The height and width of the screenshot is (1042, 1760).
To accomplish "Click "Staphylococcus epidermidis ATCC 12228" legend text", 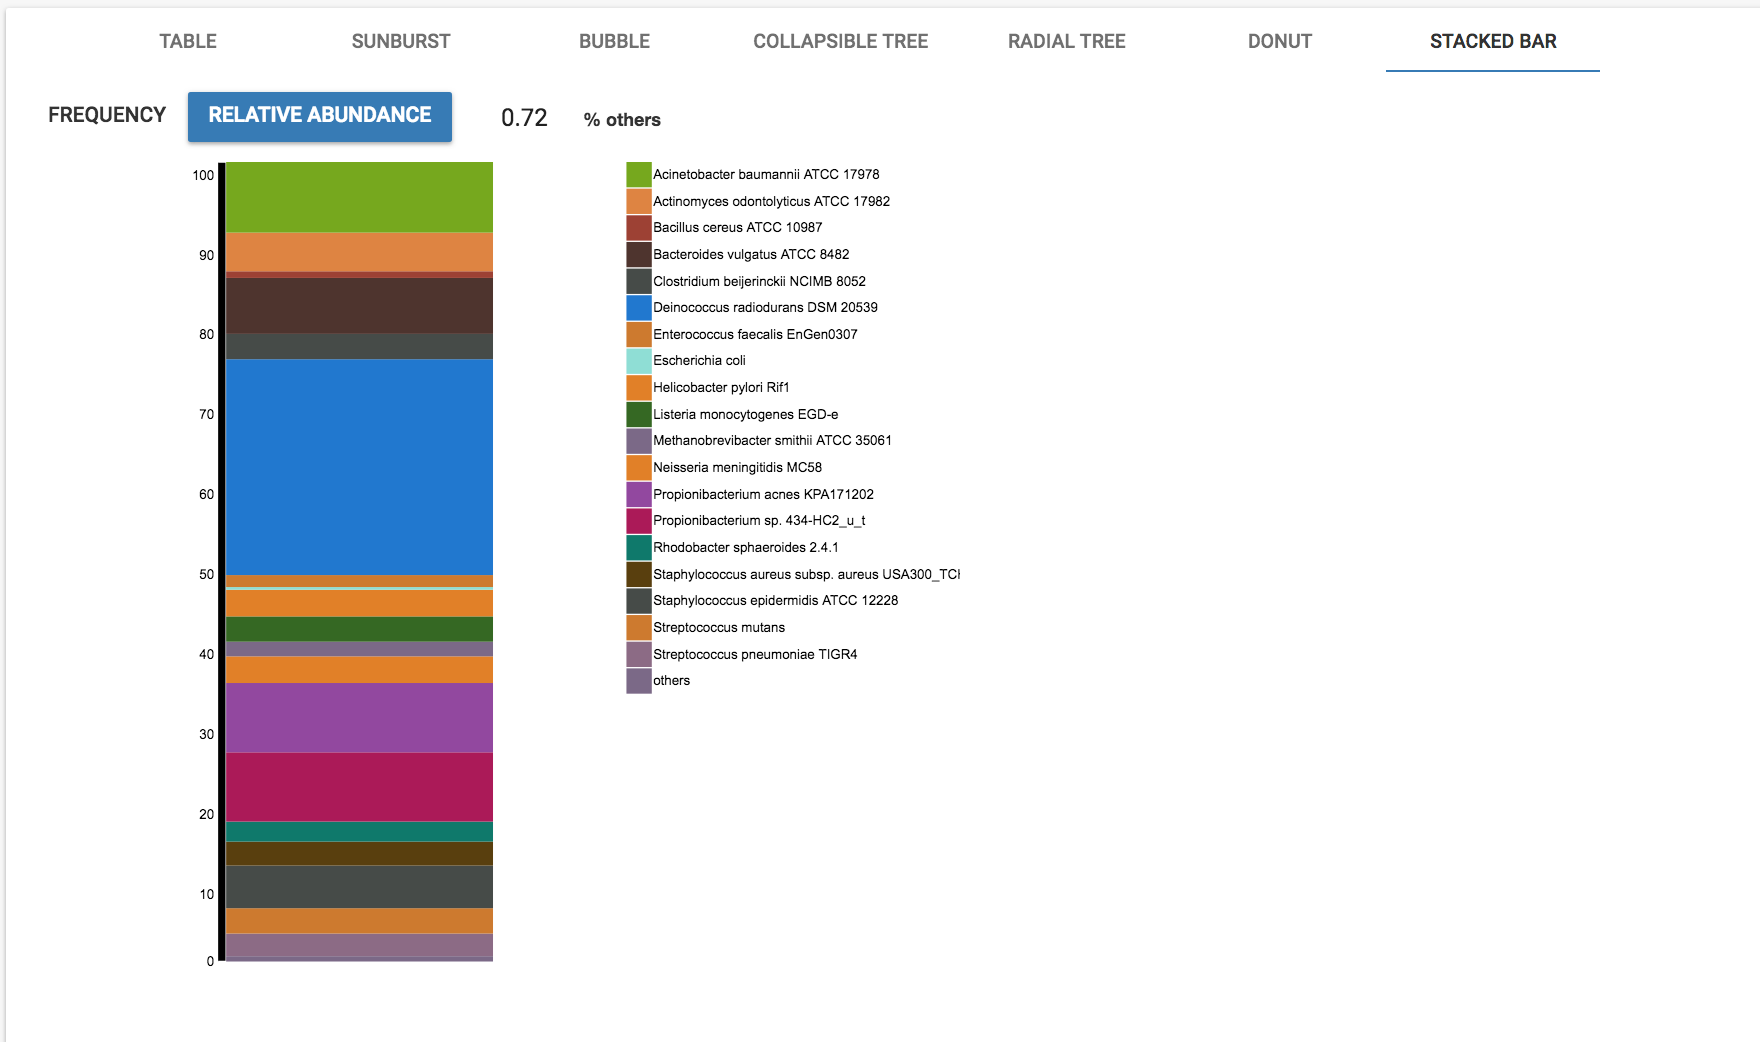I will pyautogui.click(x=775, y=600).
